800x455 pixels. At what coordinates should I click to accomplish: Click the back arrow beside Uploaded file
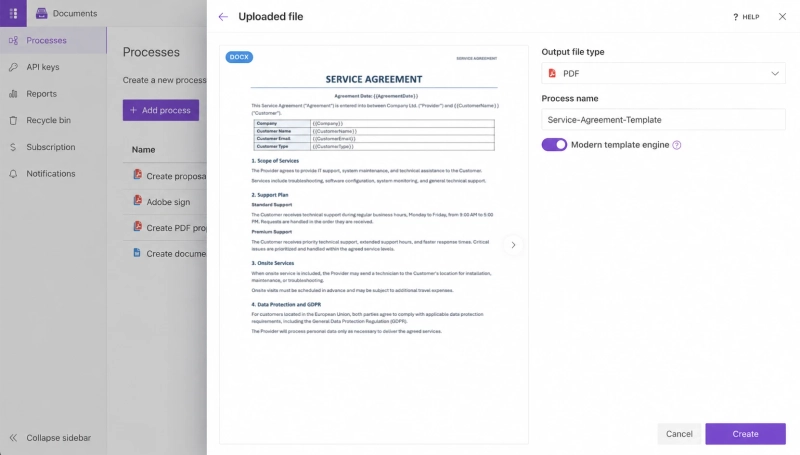(223, 17)
